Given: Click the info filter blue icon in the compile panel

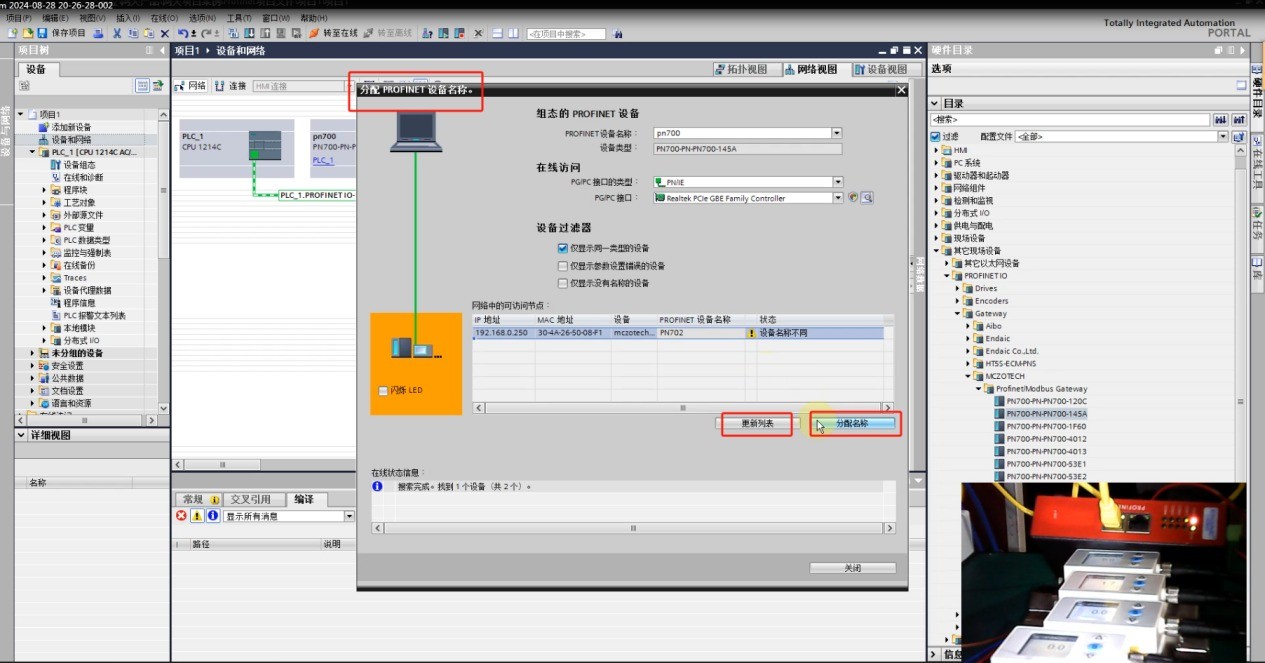Looking at the screenshot, I should [213, 516].
